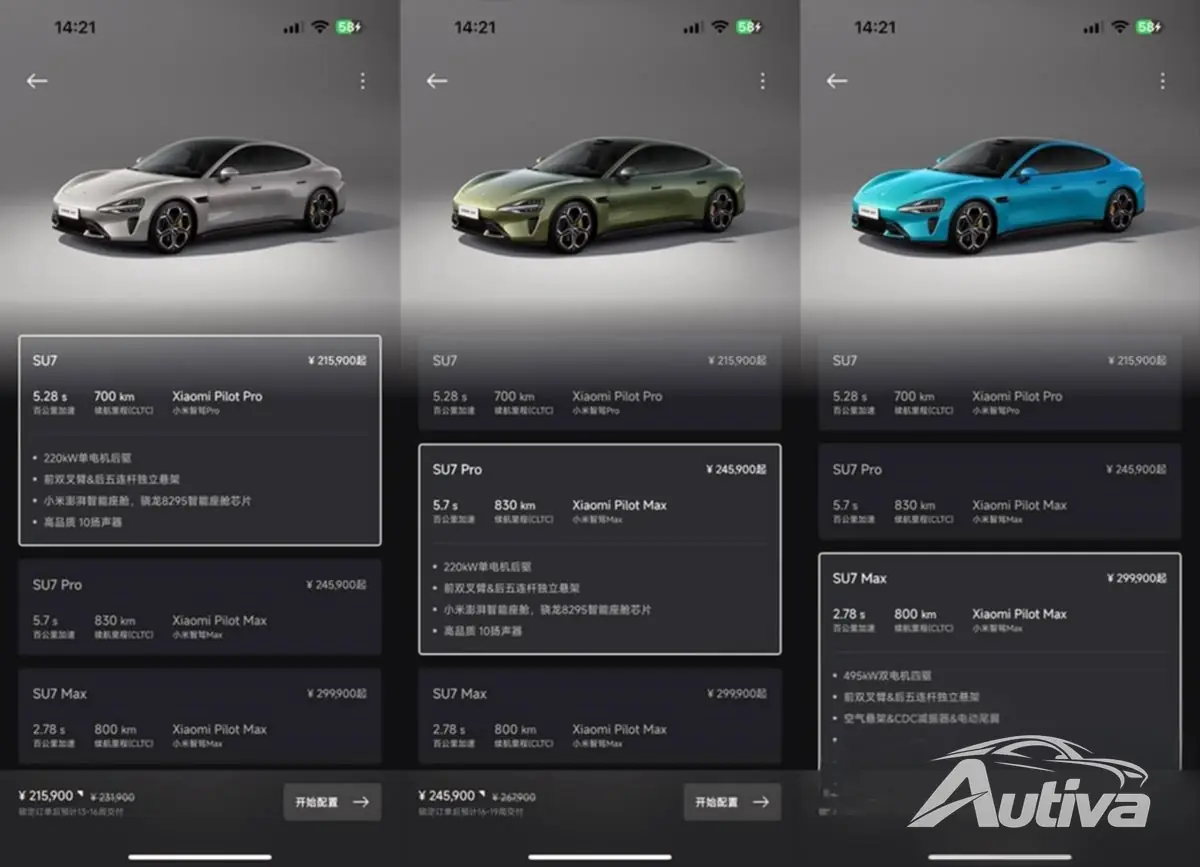Tap the back arrow on gray car screen
Image resolution: width=1200 pixels, height=867 pixels.
point(37,81)
